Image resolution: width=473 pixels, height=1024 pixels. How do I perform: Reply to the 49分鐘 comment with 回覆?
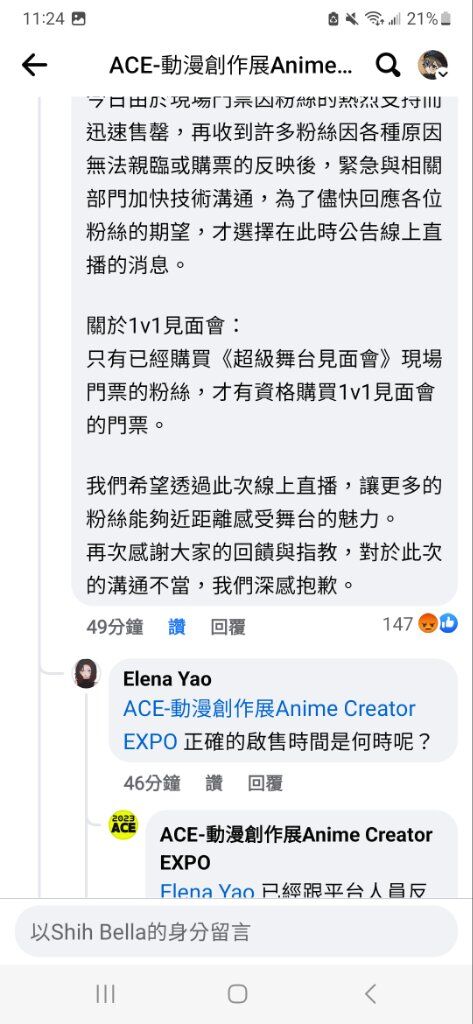(x=228, y=627)
